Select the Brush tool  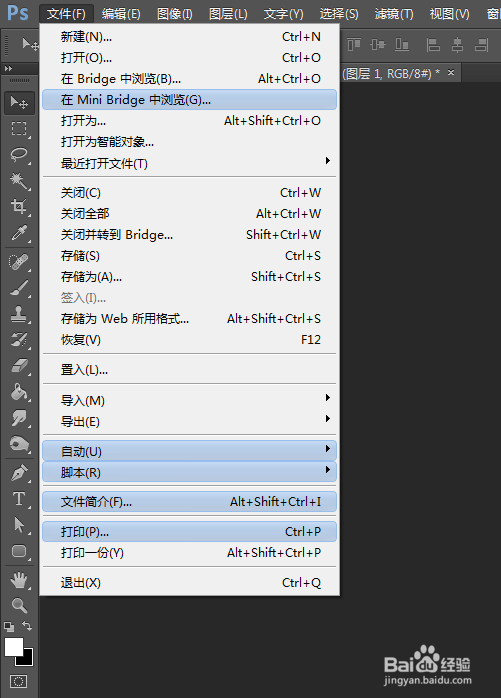[19, 288]
